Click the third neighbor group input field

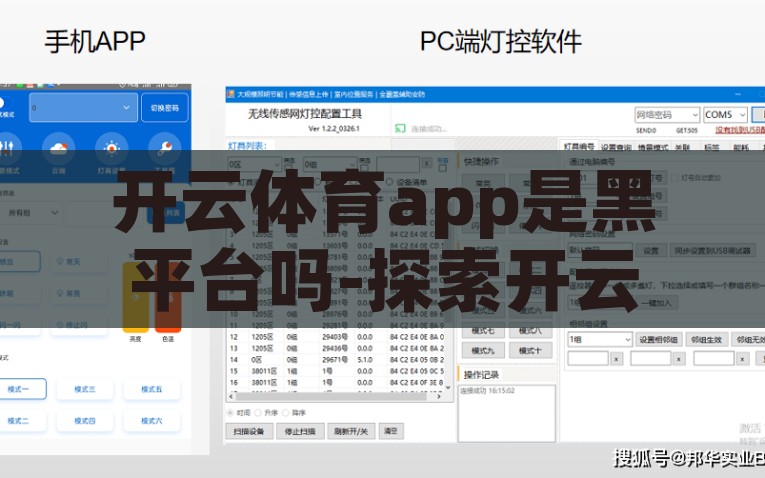pyautogui.click(x=714, y=358)
